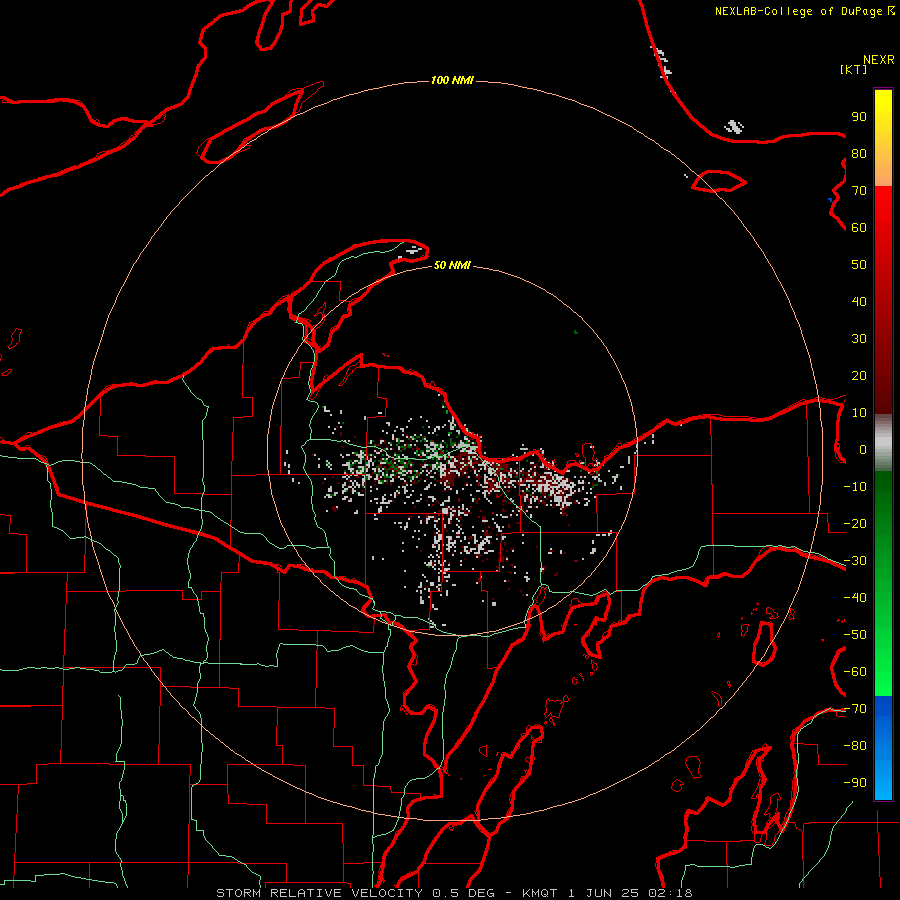Select the 50 value on the velocity scale
This screenshot has width=900, height=900.
click(x=859, y=265)
